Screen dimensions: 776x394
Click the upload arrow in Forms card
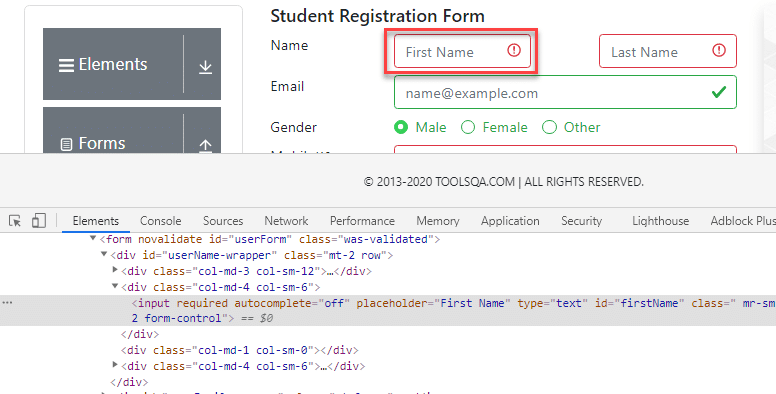[x=205, y=145]
